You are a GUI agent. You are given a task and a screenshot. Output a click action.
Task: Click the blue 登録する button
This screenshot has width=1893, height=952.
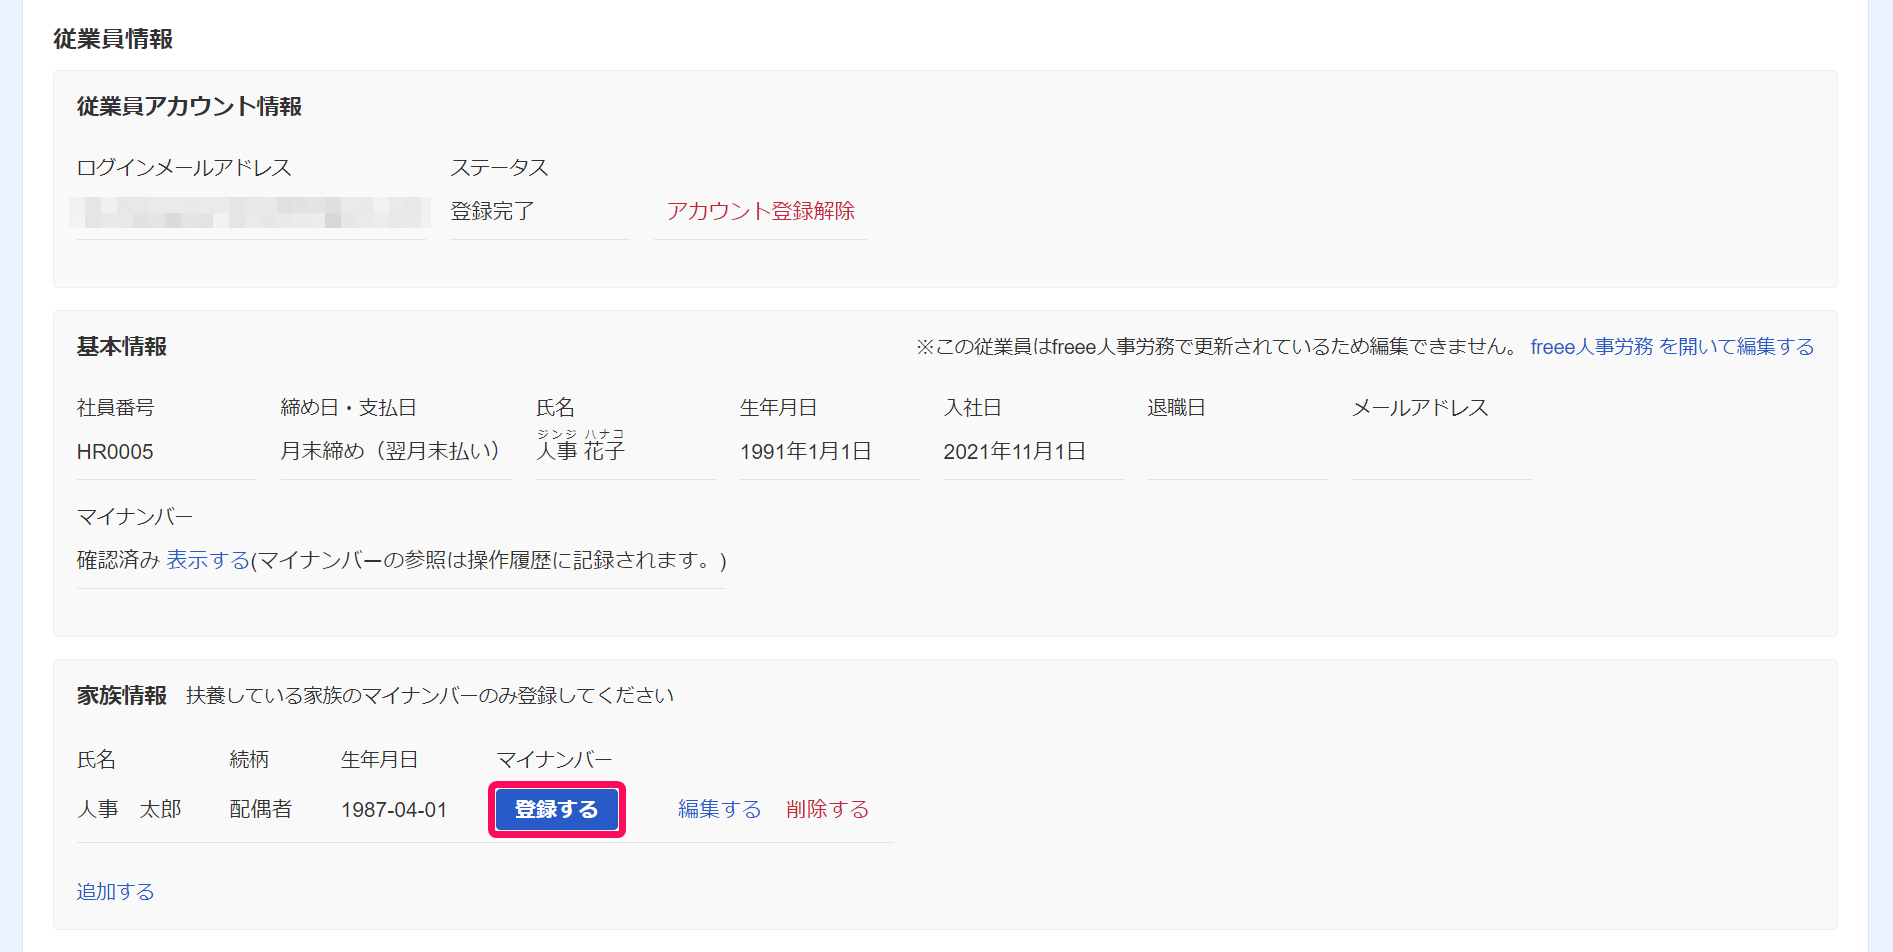tap(556, 809)
